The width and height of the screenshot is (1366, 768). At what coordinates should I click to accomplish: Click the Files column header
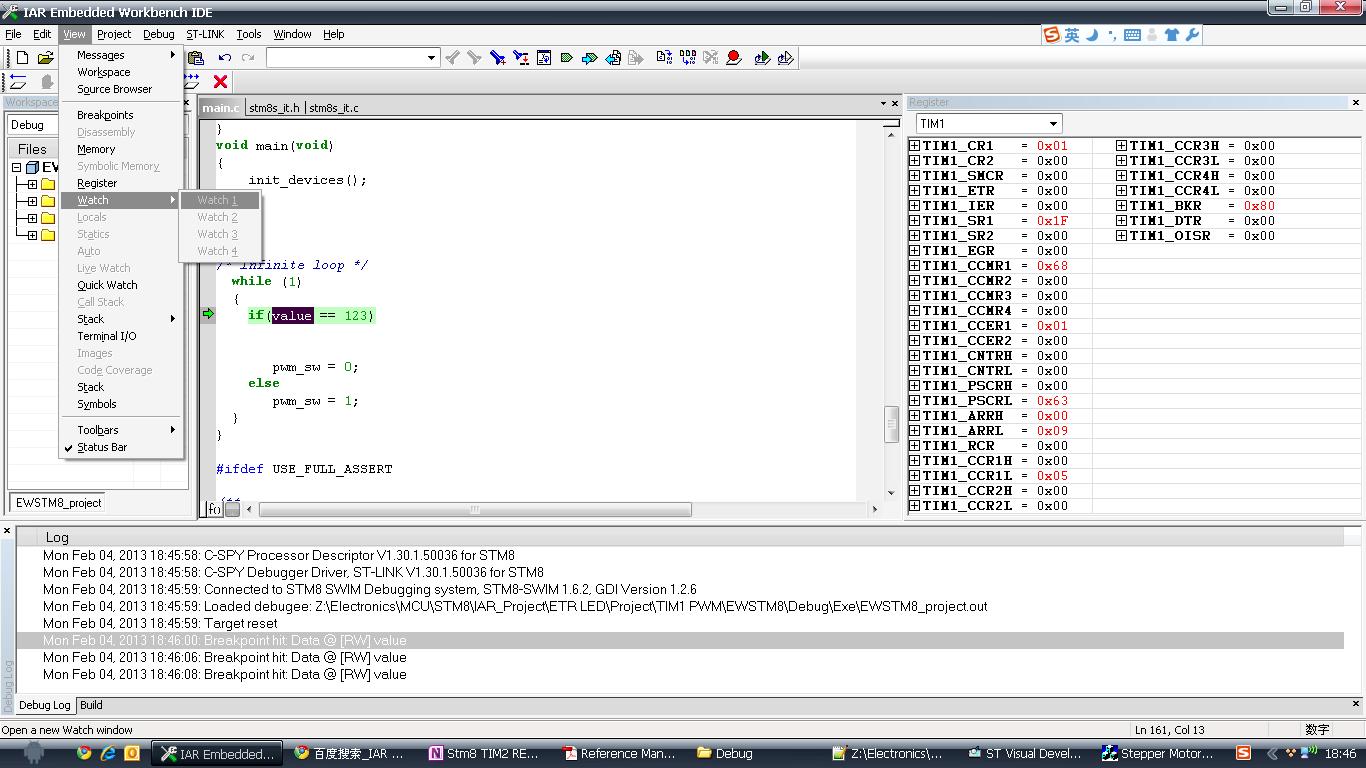point(32,149)
